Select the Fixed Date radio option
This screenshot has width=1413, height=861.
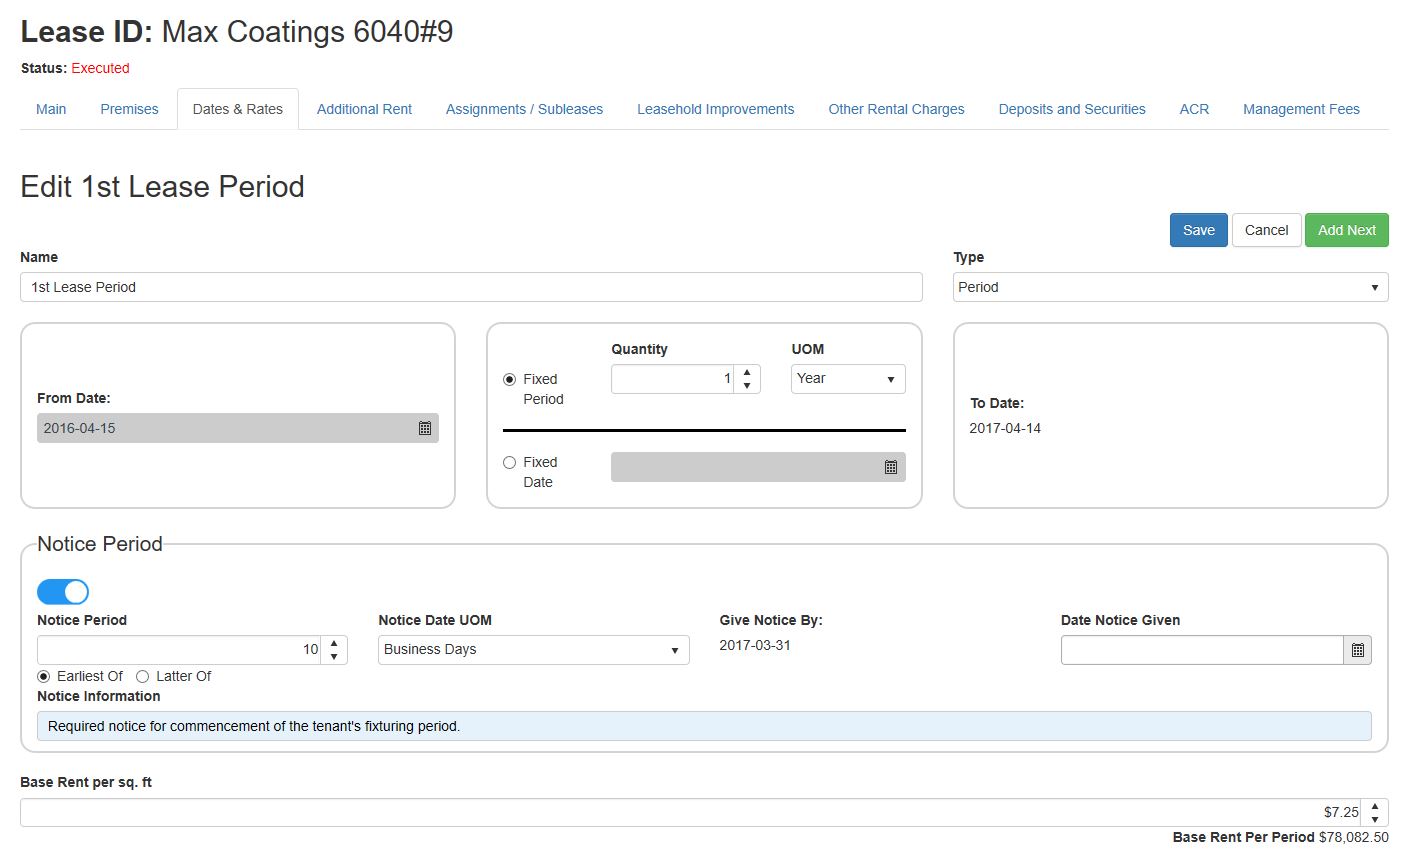click(510, 463)
